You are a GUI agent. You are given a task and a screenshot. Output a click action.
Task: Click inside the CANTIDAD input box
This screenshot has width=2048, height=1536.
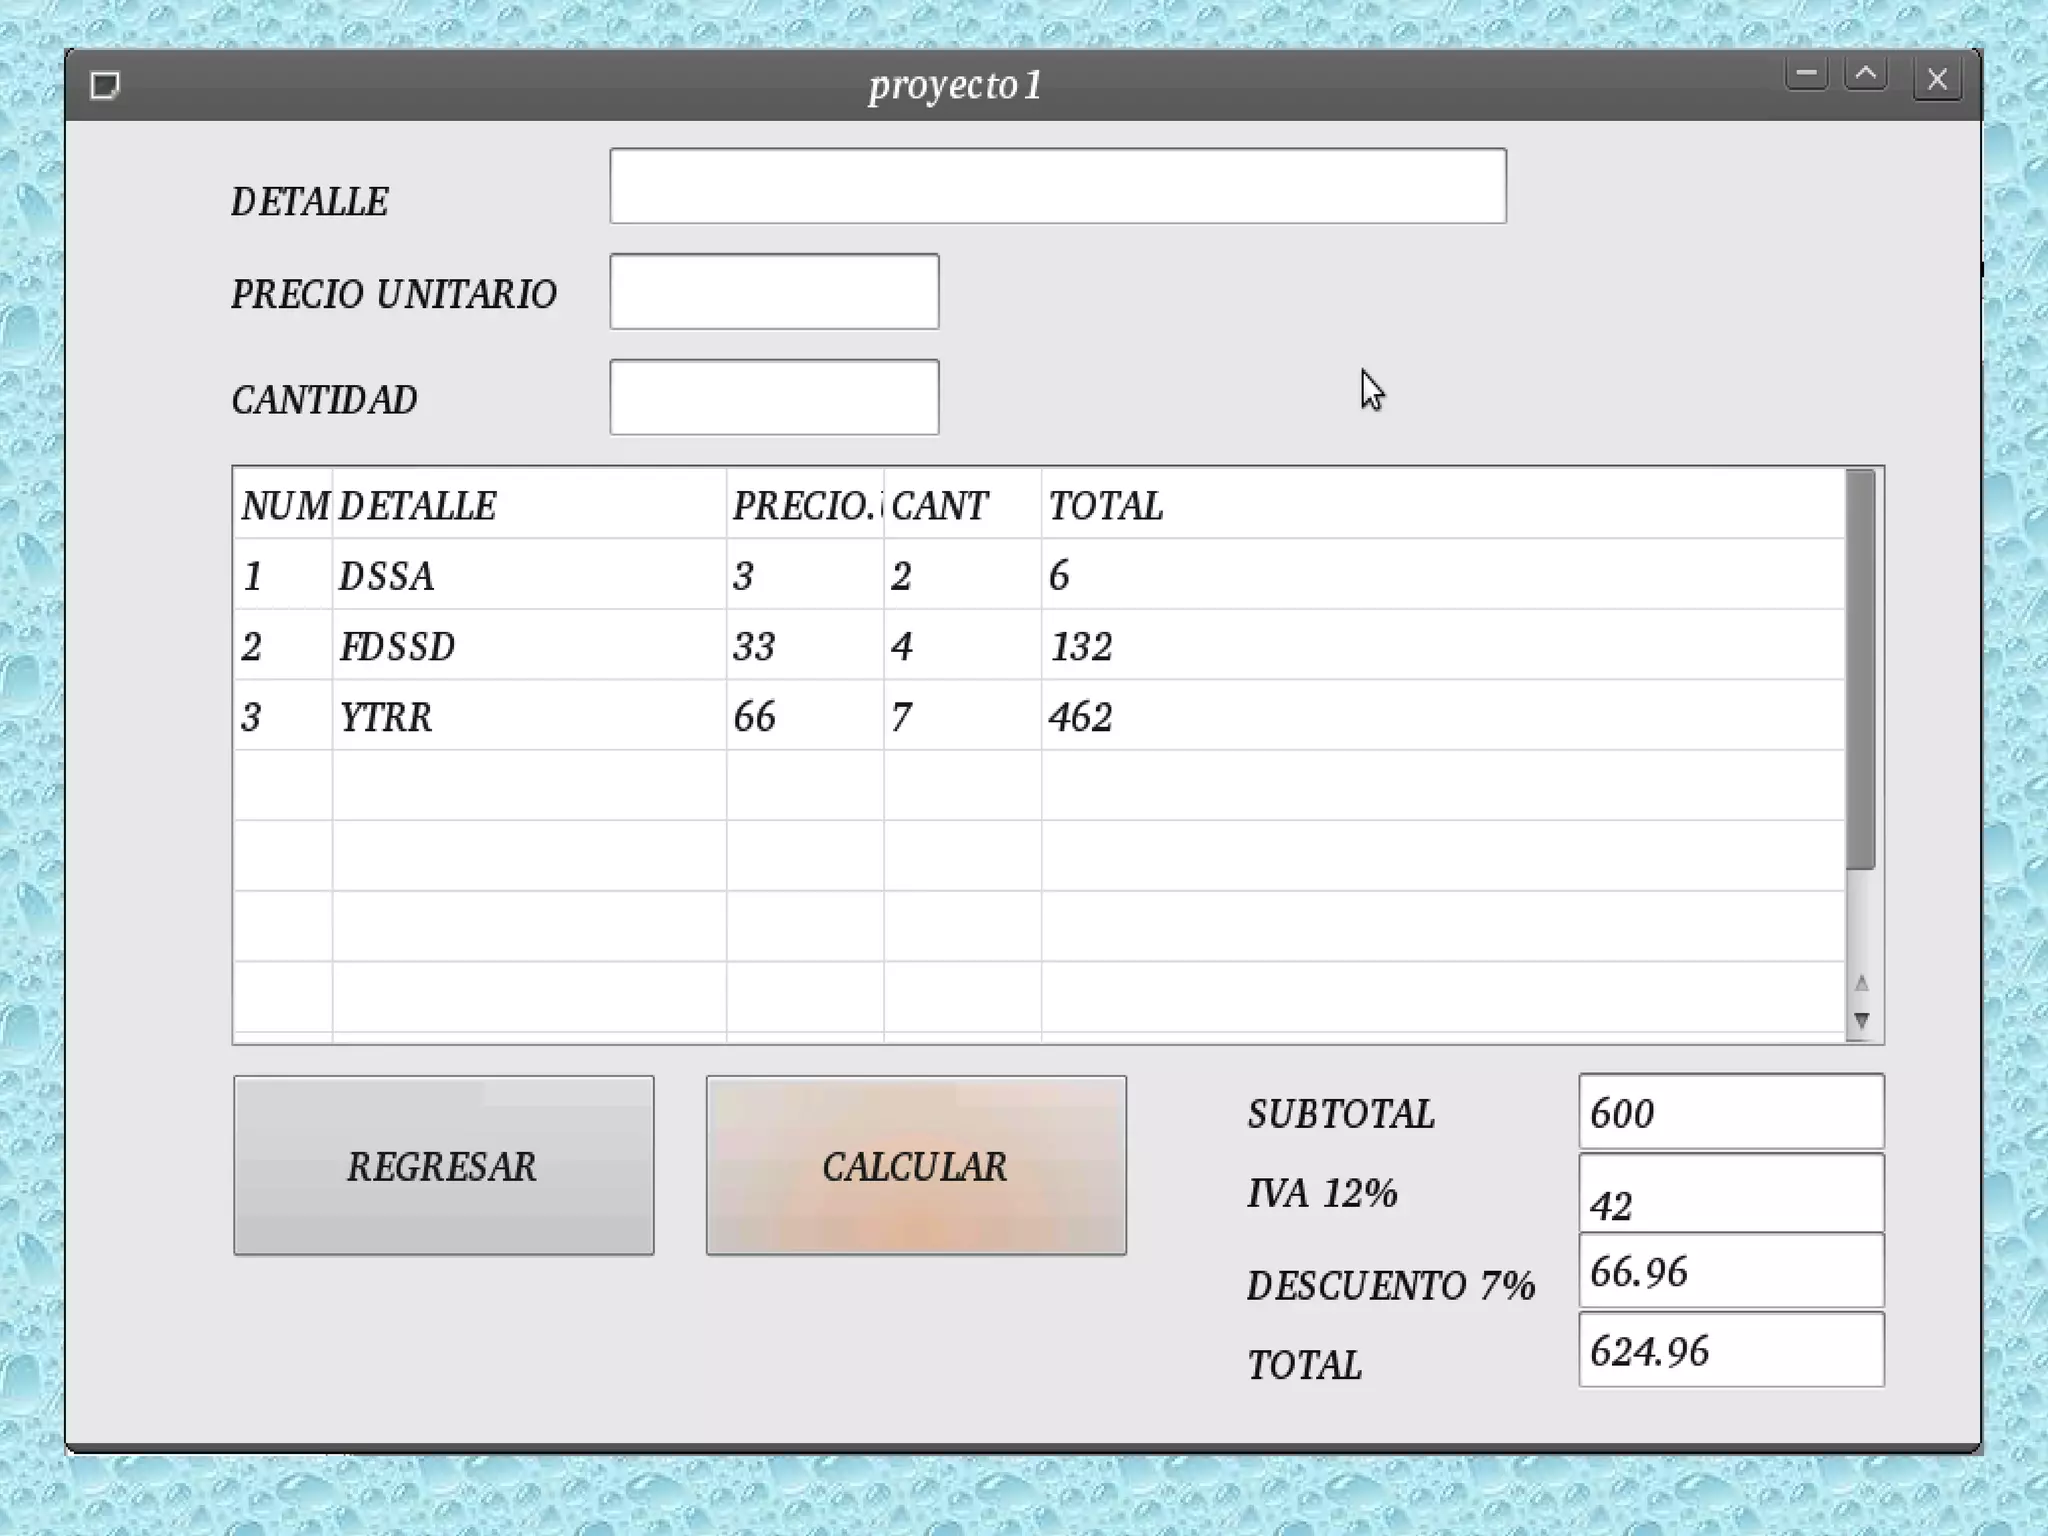tap(774, 397)
